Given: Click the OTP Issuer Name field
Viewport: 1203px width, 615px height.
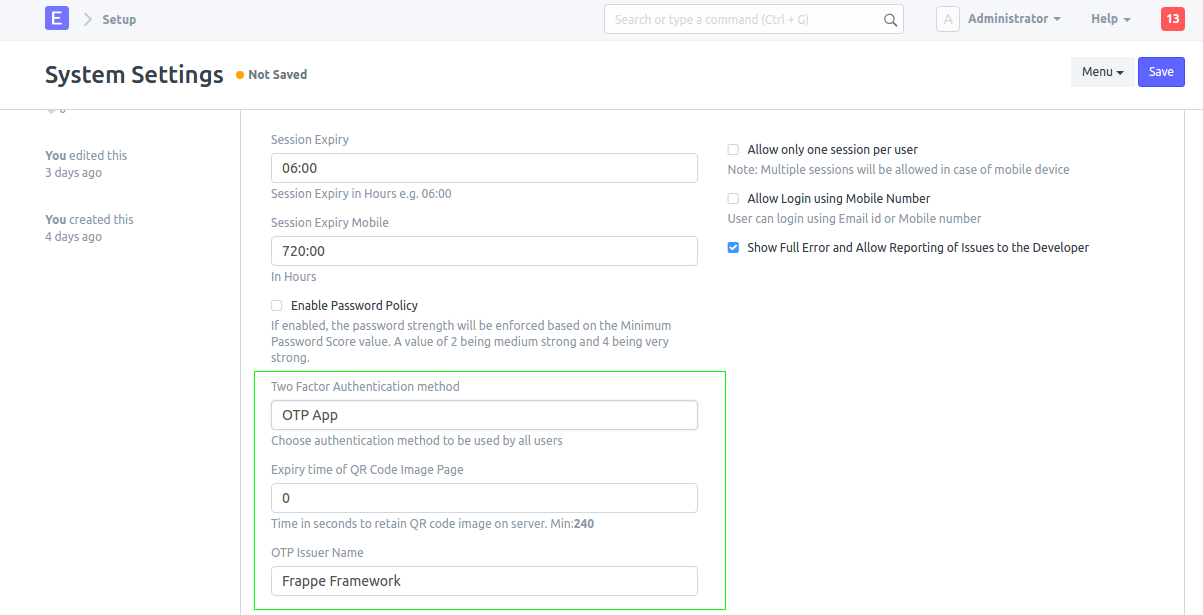Looking at the screenshot, I should click(x=484, y=580).
